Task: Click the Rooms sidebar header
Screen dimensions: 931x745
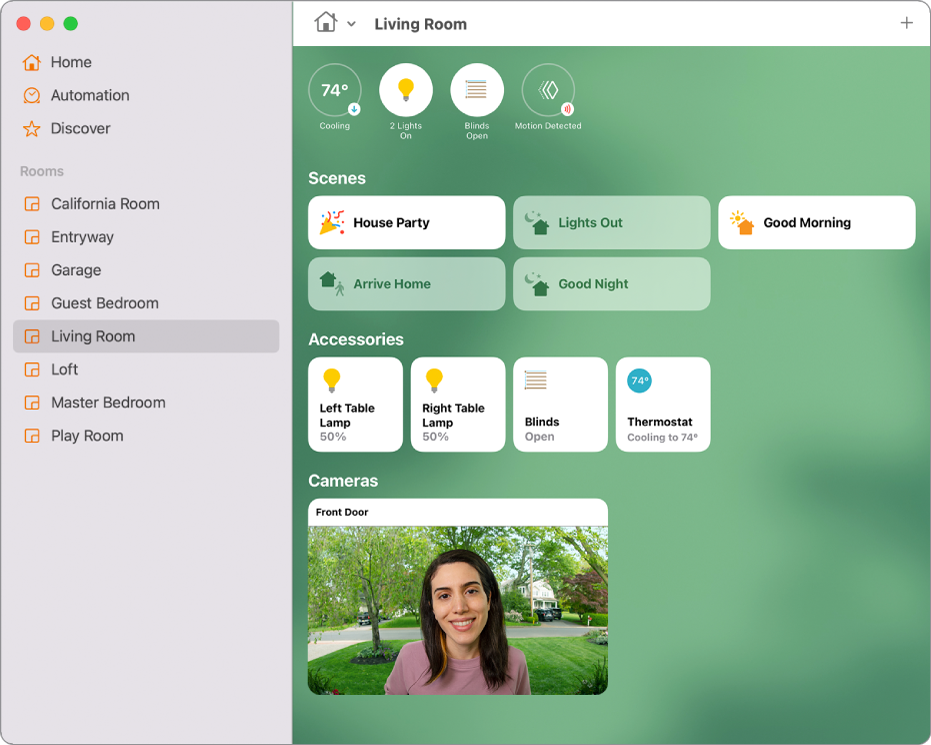Action: [42, 171]
